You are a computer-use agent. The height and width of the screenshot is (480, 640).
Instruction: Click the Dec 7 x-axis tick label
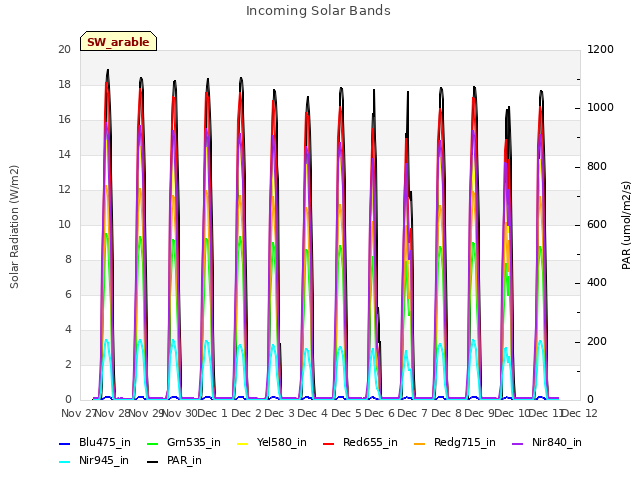click(x=413, y=413)
